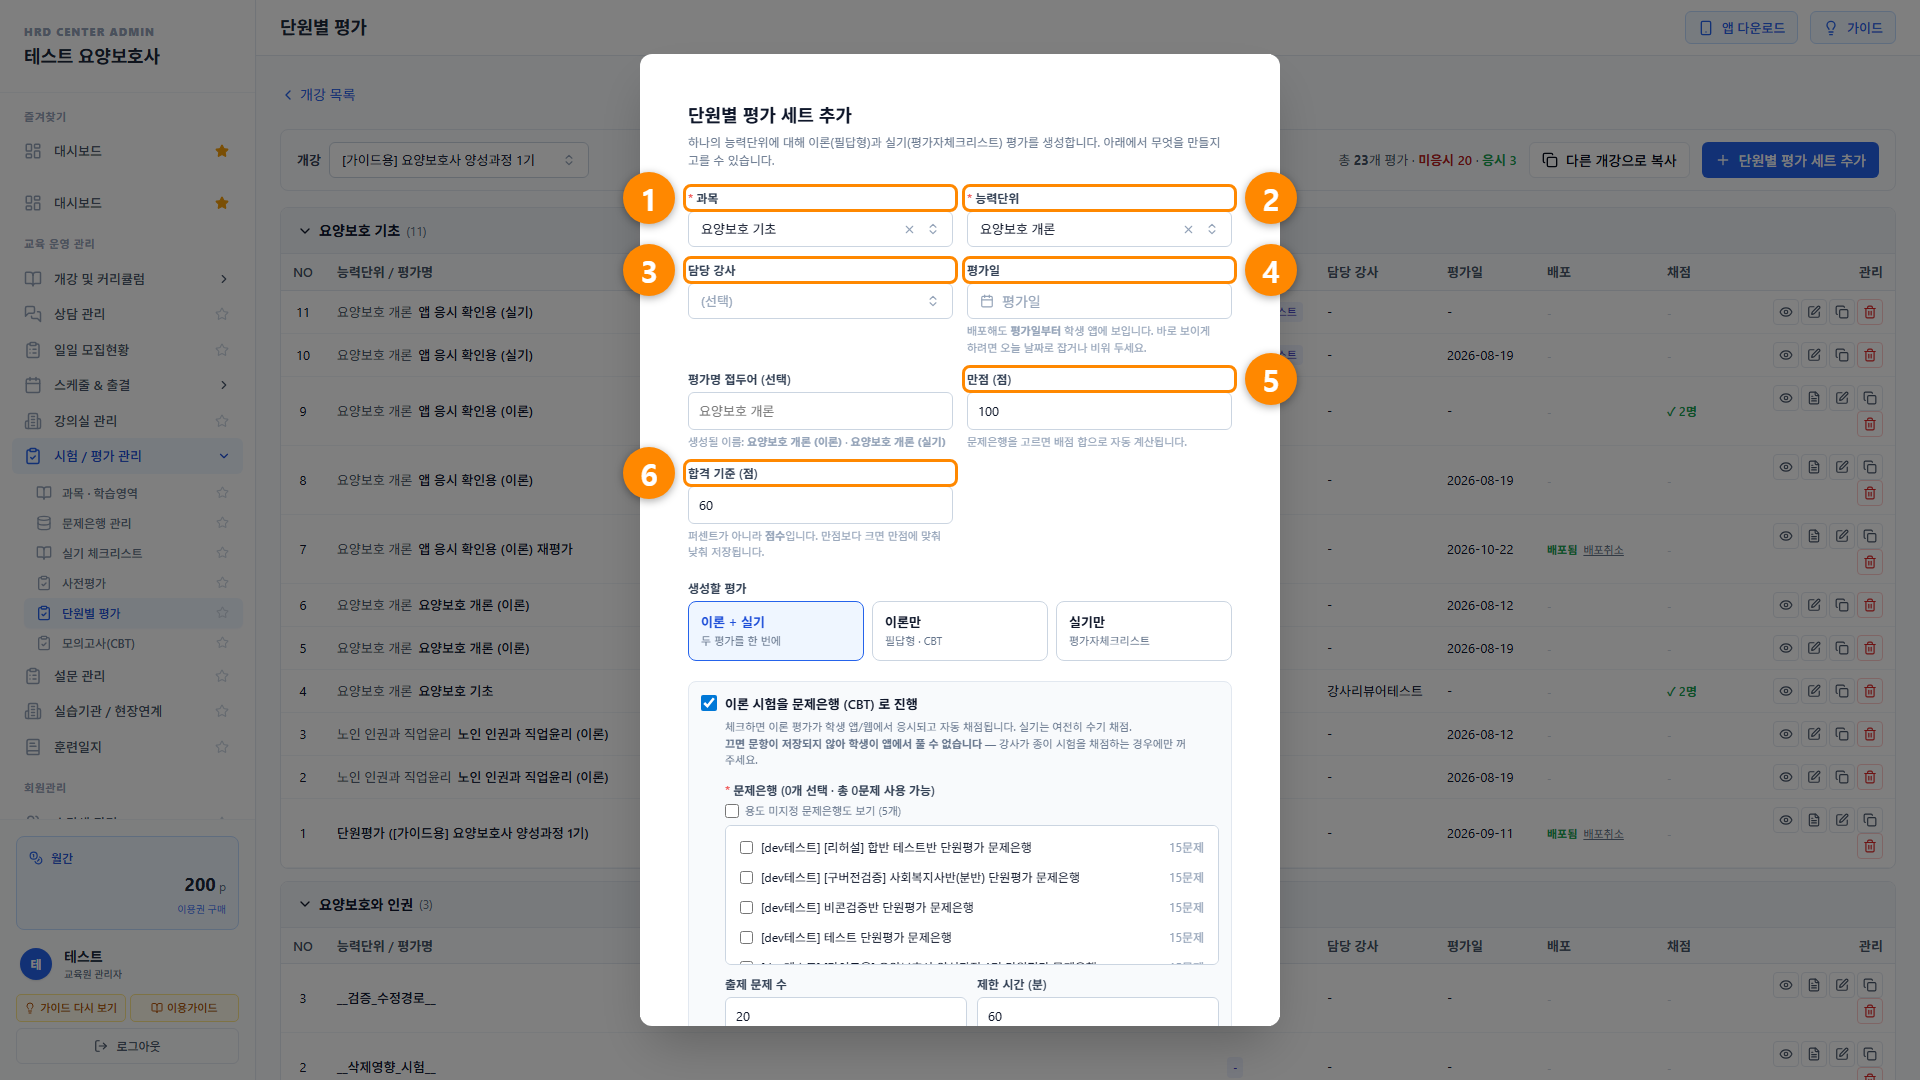
Task: Click the 로그아웃 button
Action: (127, 1046)
